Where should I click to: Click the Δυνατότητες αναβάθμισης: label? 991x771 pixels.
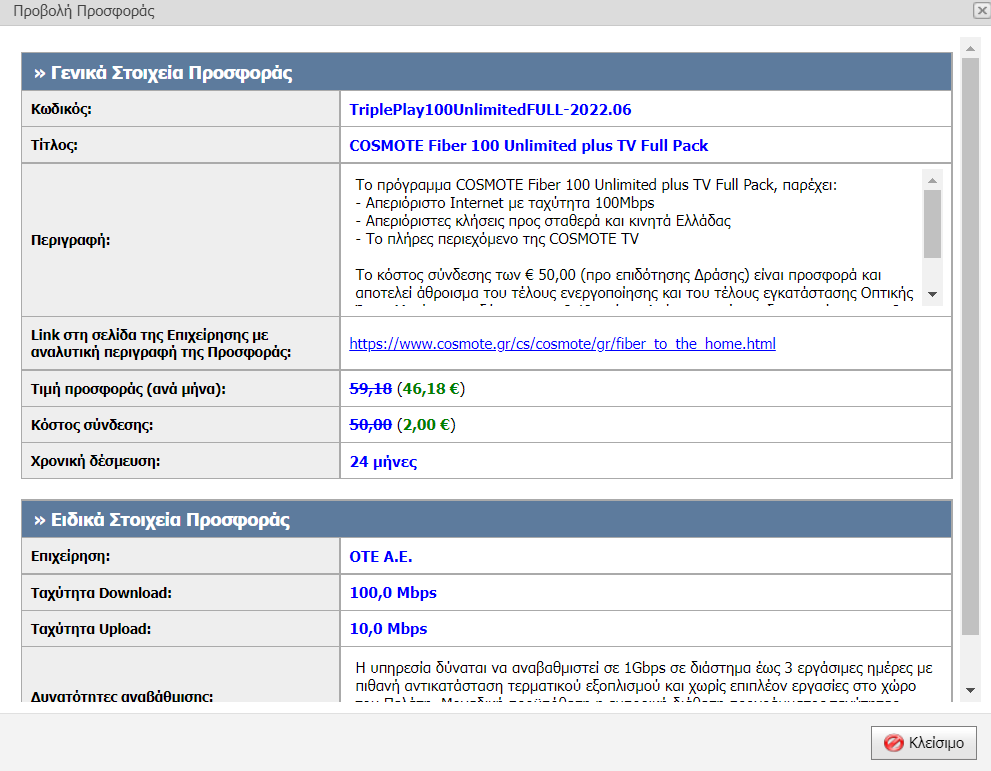click(x=122, y=696)
